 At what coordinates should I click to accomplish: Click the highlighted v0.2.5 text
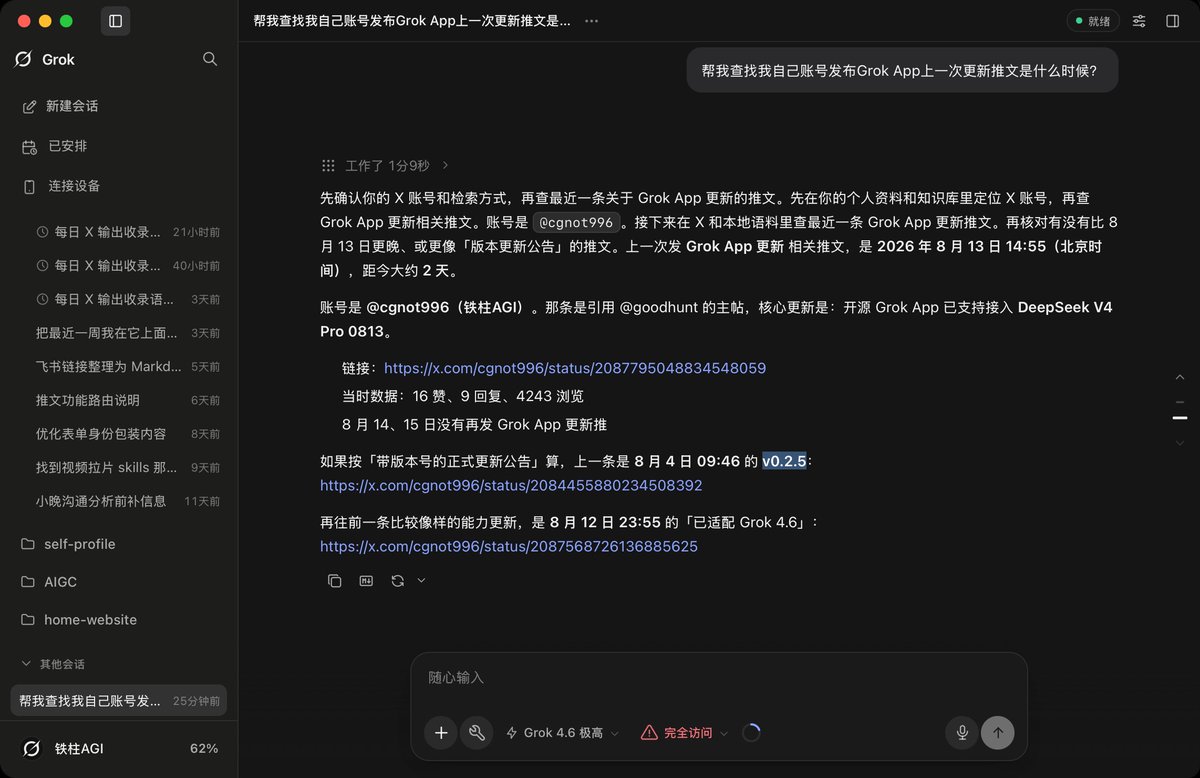tap(784, 461)
